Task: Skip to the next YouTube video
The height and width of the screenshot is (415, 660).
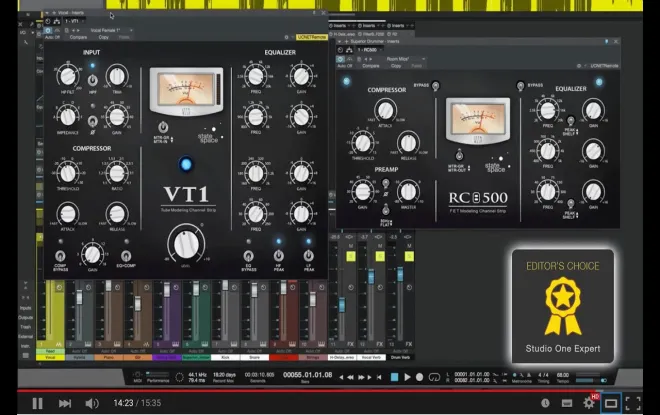Action: click(65, 403)
